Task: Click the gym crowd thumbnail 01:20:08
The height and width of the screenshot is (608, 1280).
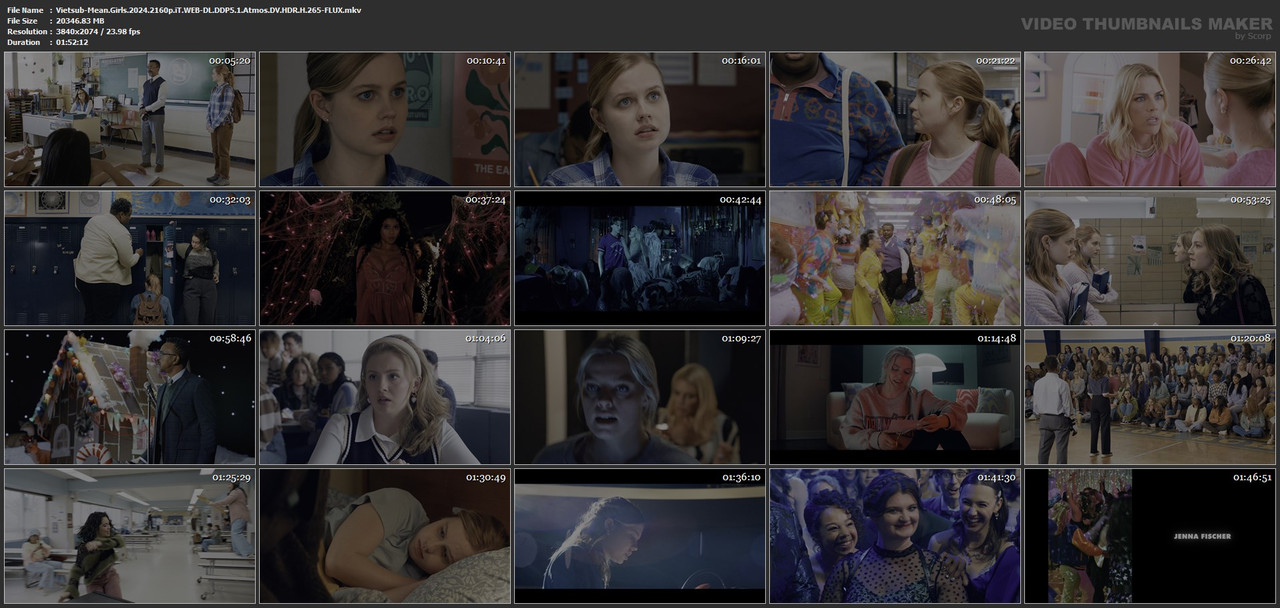Action: click(1150, 397)
